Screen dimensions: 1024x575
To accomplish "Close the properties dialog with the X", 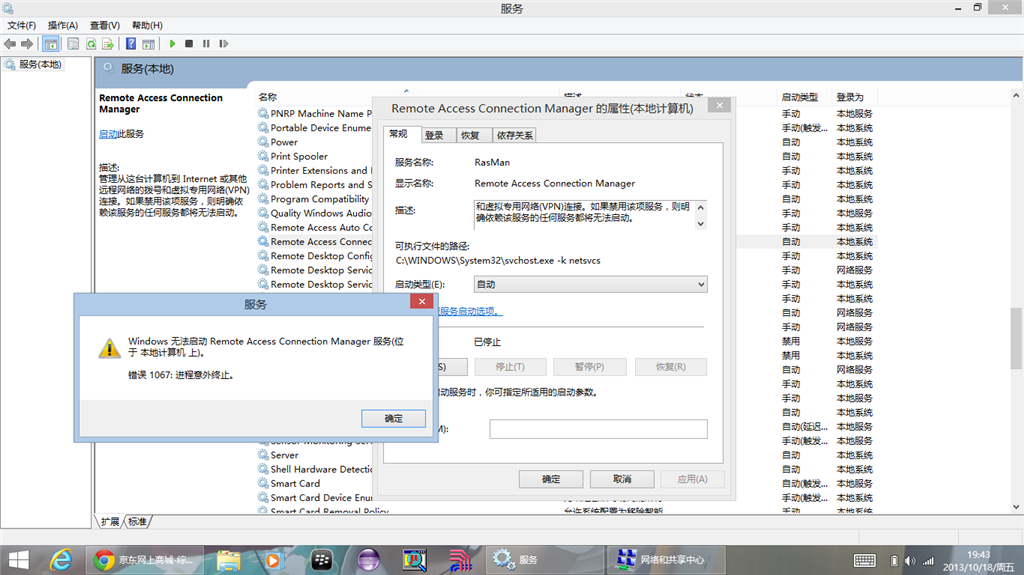I will 719,105.
